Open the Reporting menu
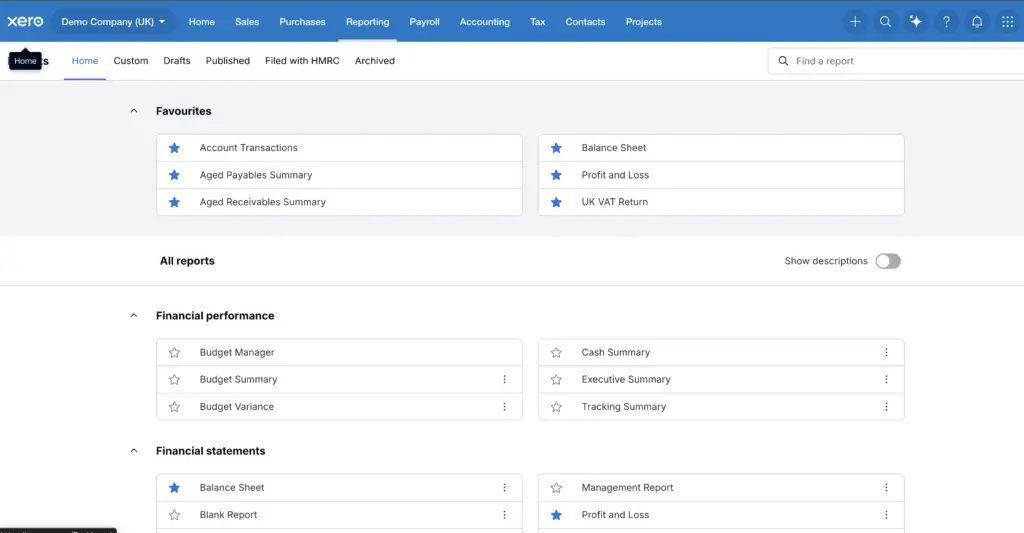The width and height of the screenshot is (1024, 533). click(x=368, y=22)
